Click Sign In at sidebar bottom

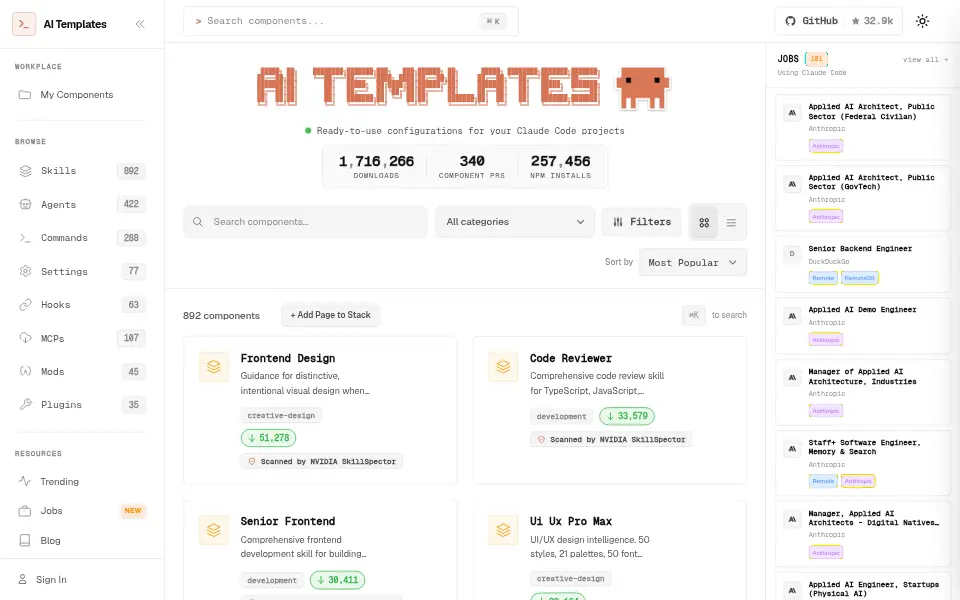pyautogui.click(x=81, y=579)
